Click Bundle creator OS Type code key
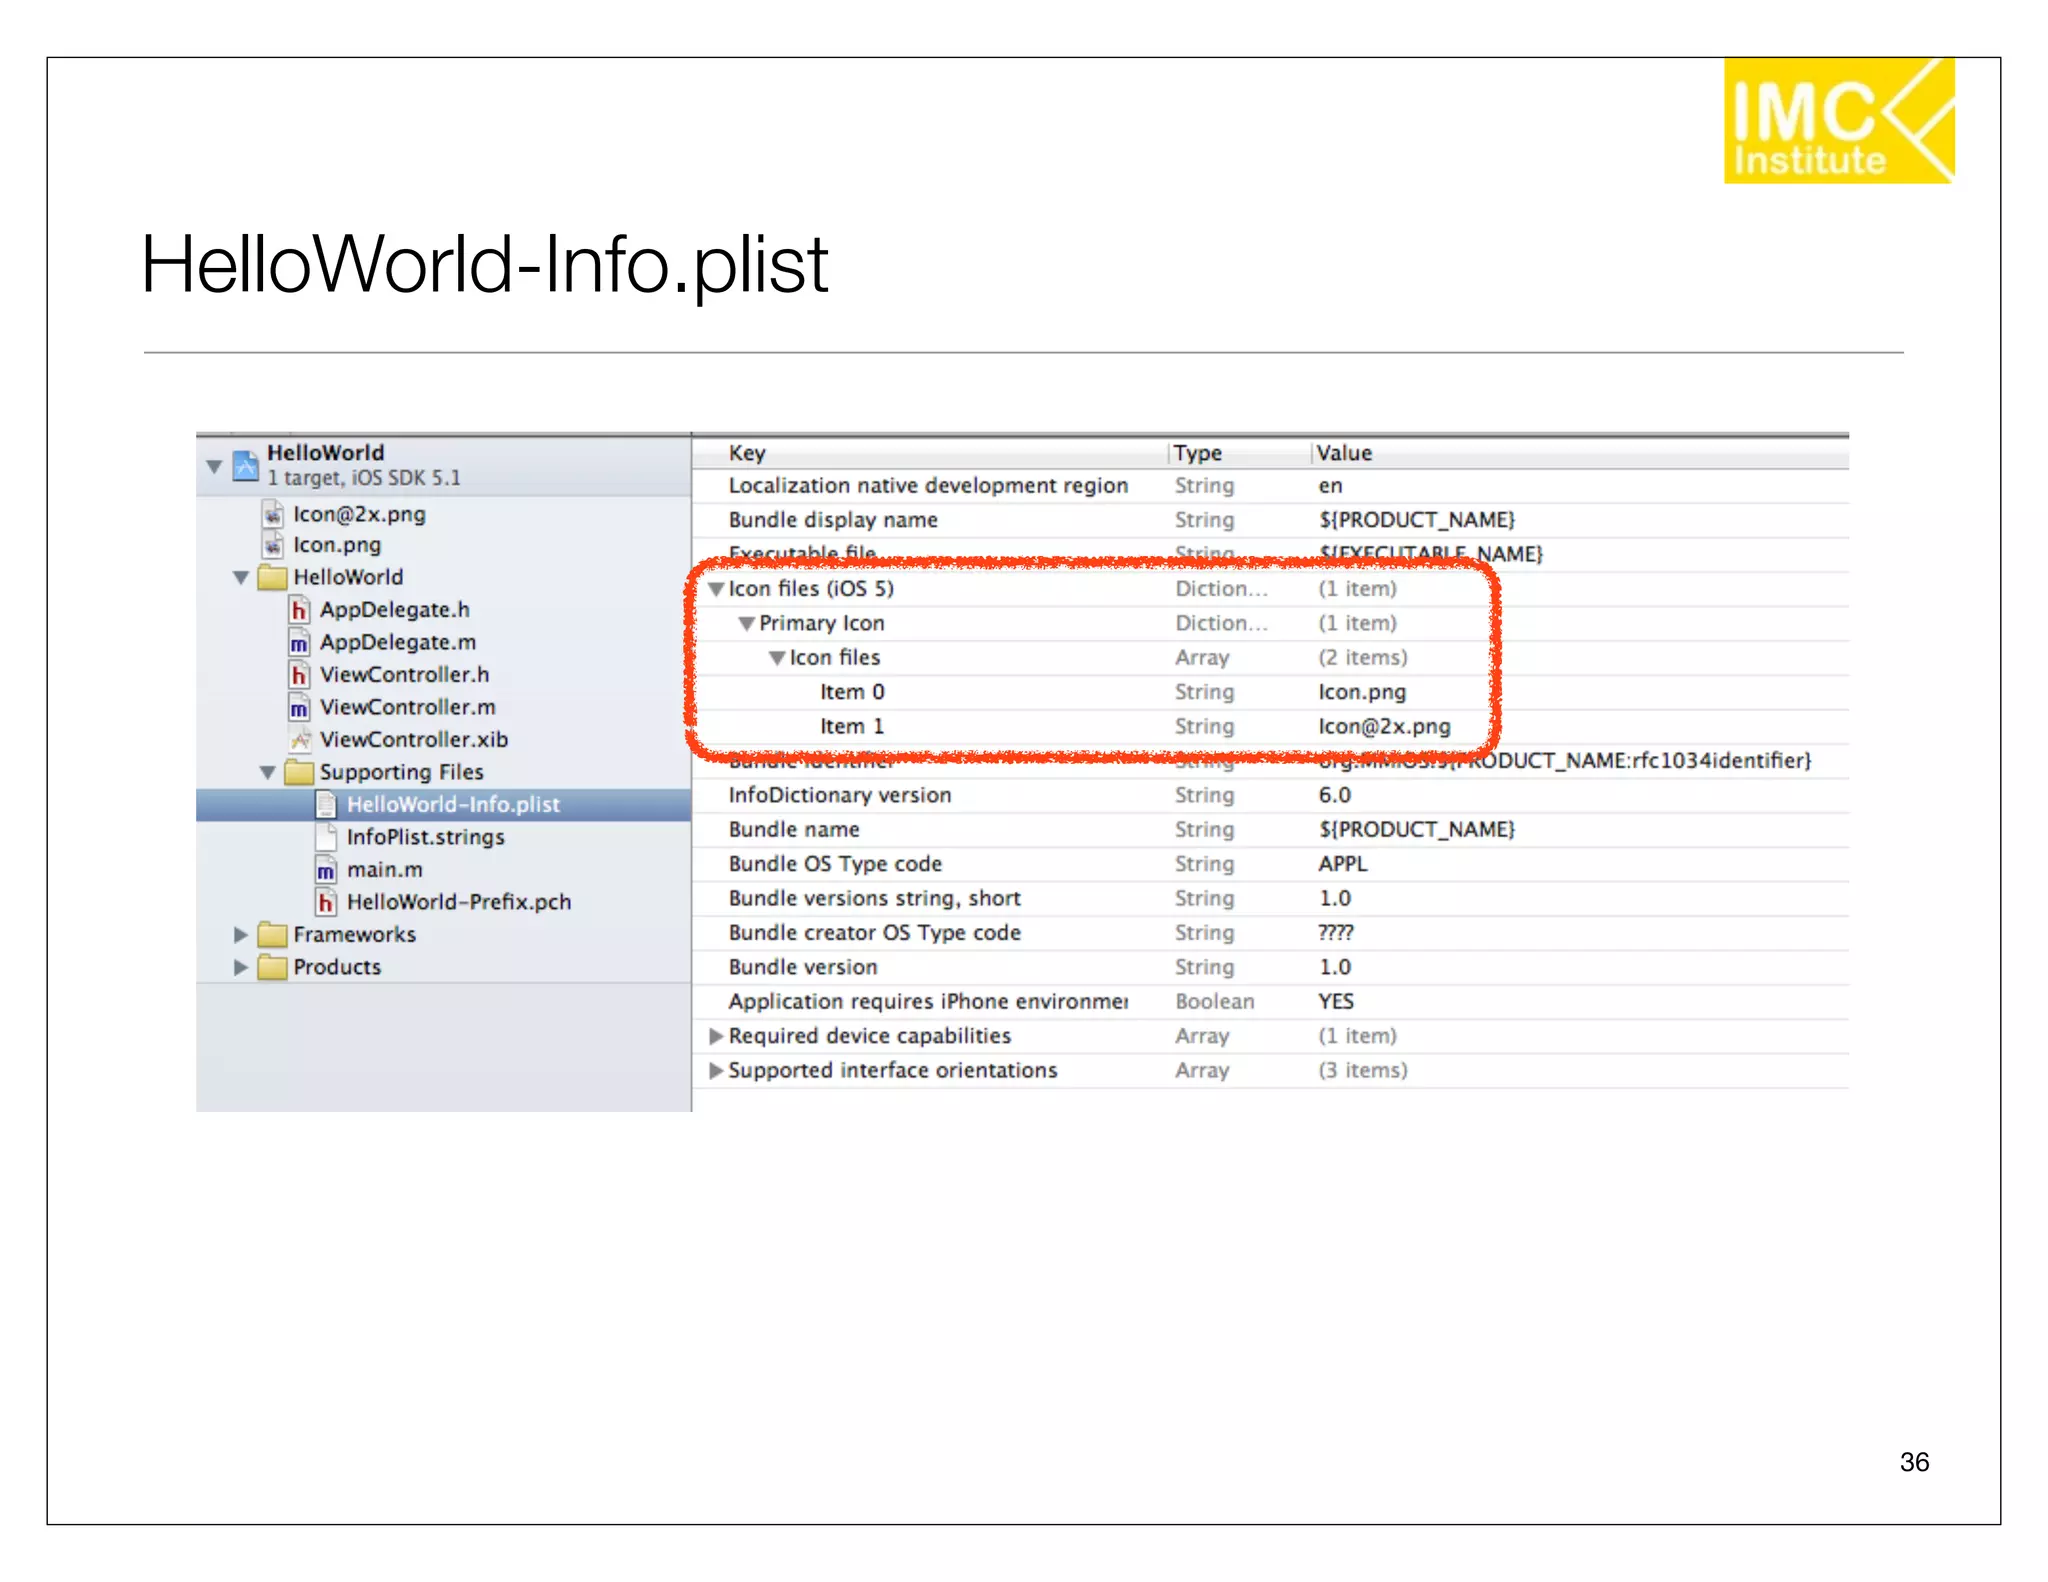This screenshot has height=1582, width=2048. (875, 933)
